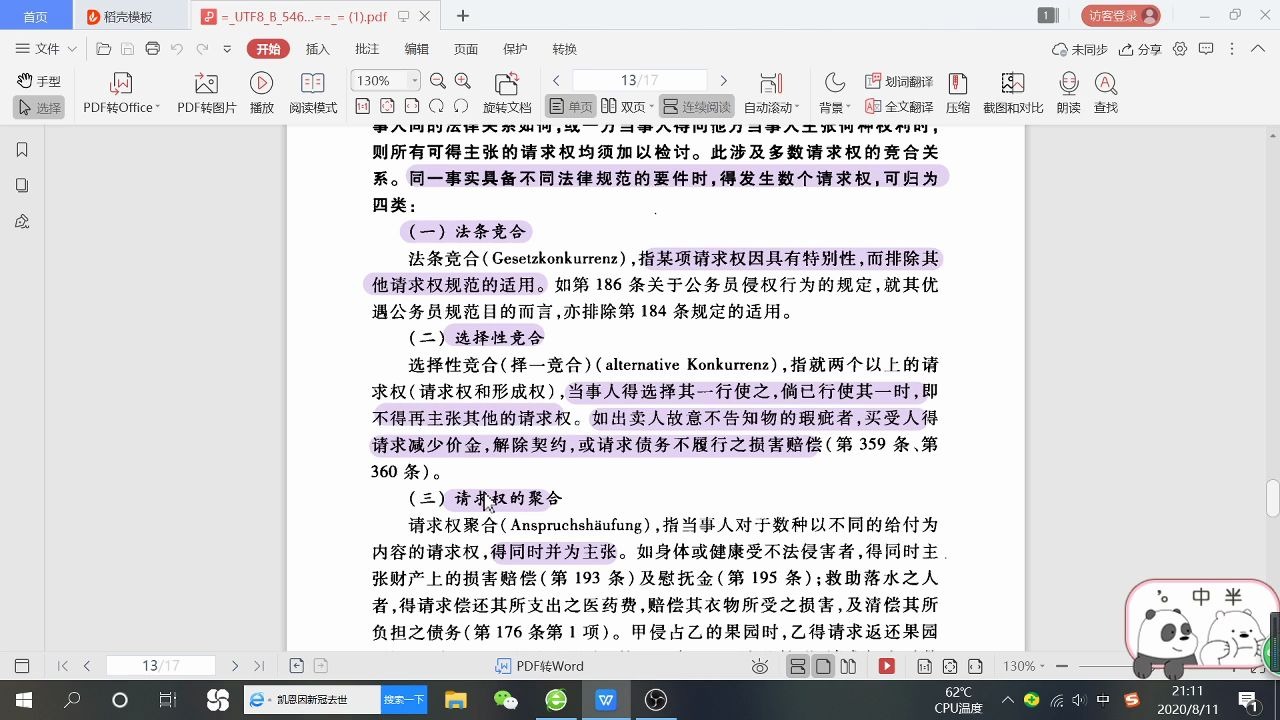Image resolution: width=1280 pixels, height=720 pixels.
Task: Expand quick access toolbar customize arrow
Action: (227, 49)
